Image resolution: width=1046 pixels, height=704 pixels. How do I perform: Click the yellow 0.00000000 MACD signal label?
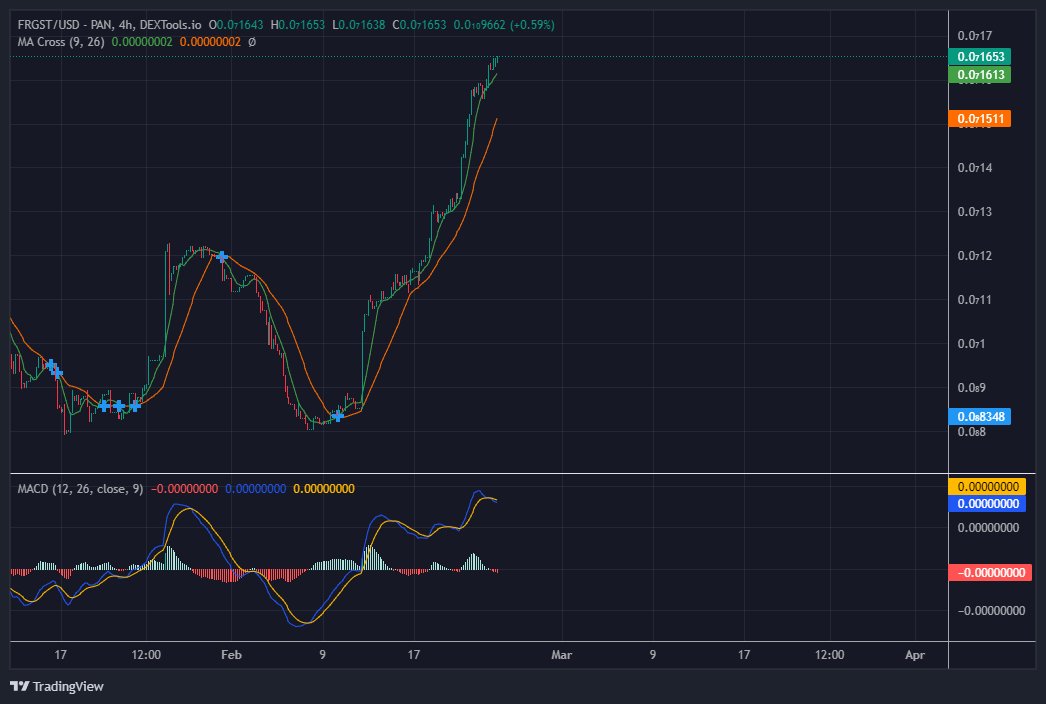(x=987, y=486)
